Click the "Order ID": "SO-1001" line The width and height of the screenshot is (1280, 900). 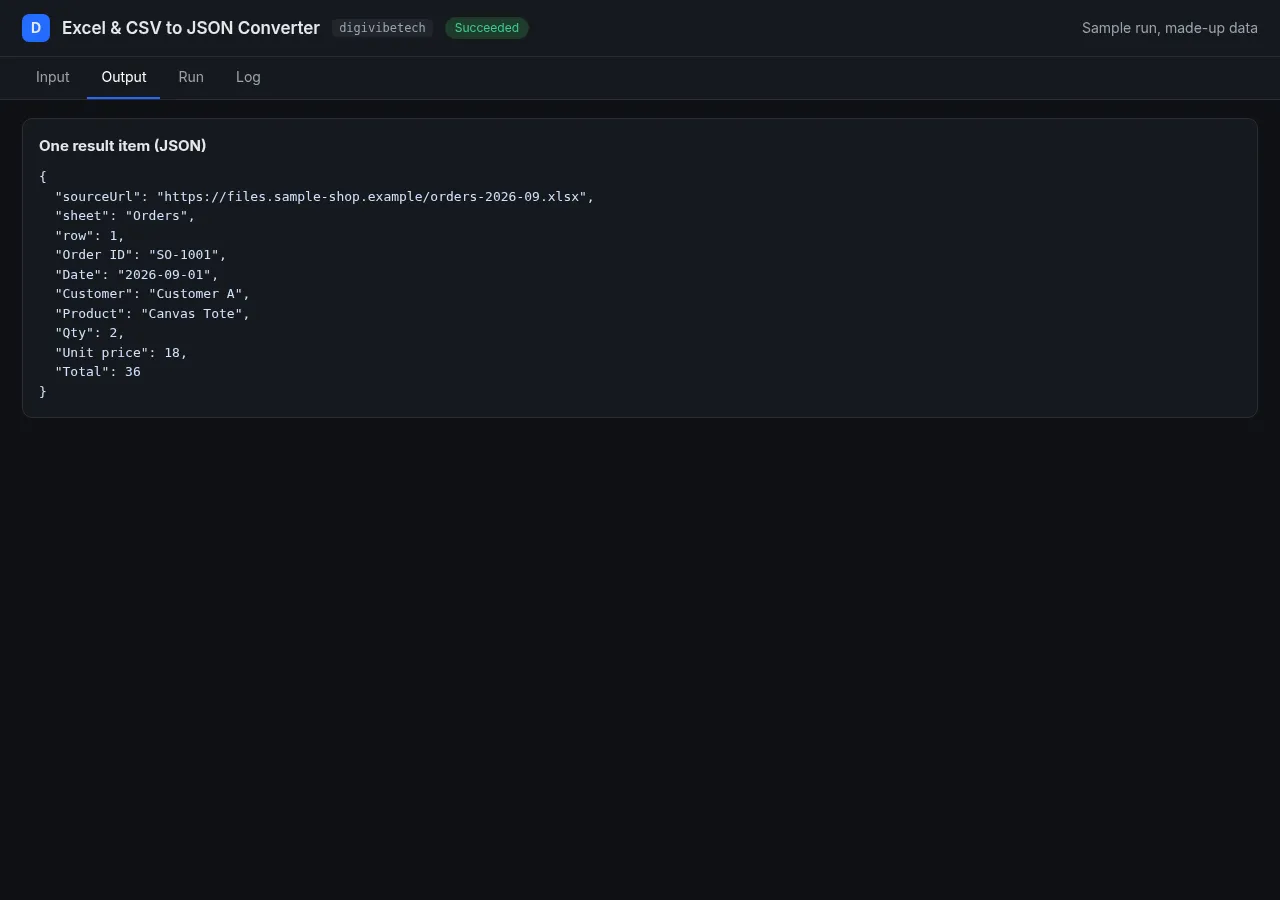tap(141, 255)
